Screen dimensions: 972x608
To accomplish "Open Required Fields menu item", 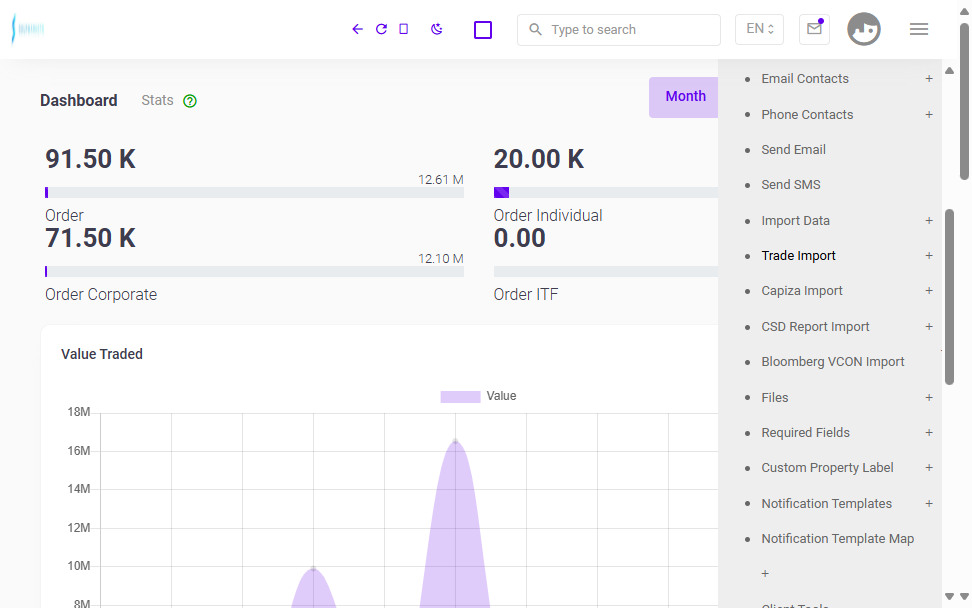I will [805, 433].
